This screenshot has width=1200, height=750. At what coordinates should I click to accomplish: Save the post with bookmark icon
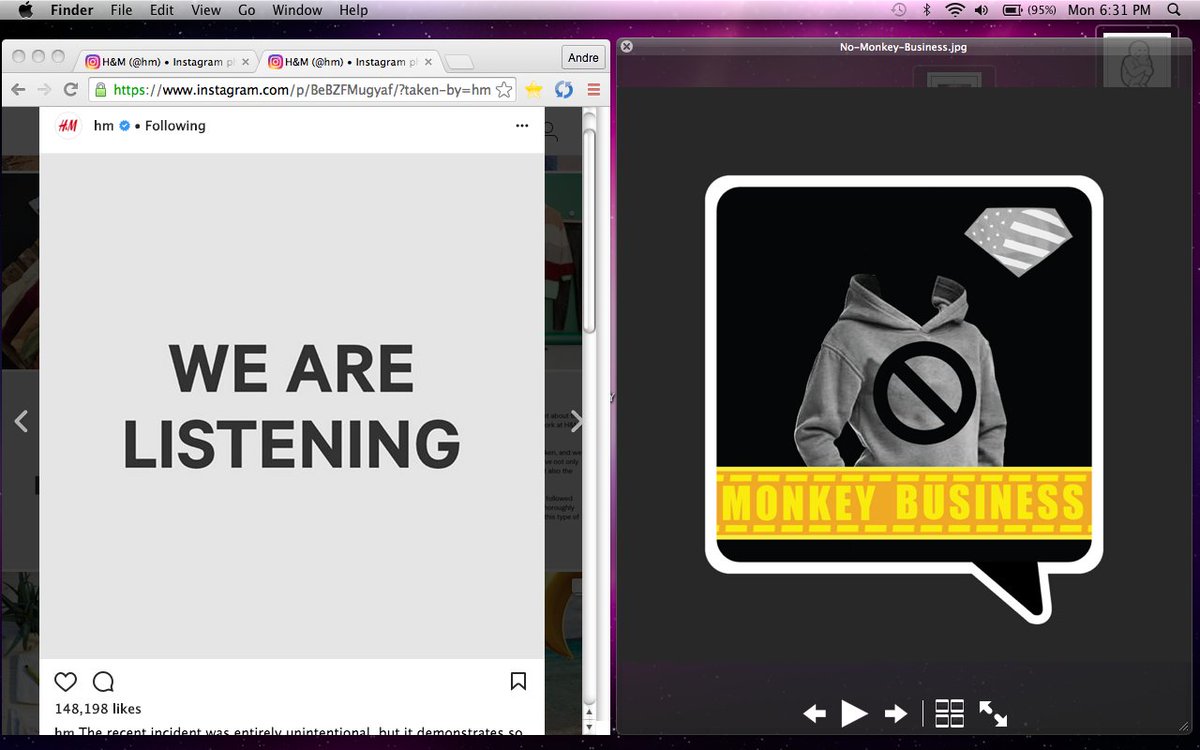point(518,682)
